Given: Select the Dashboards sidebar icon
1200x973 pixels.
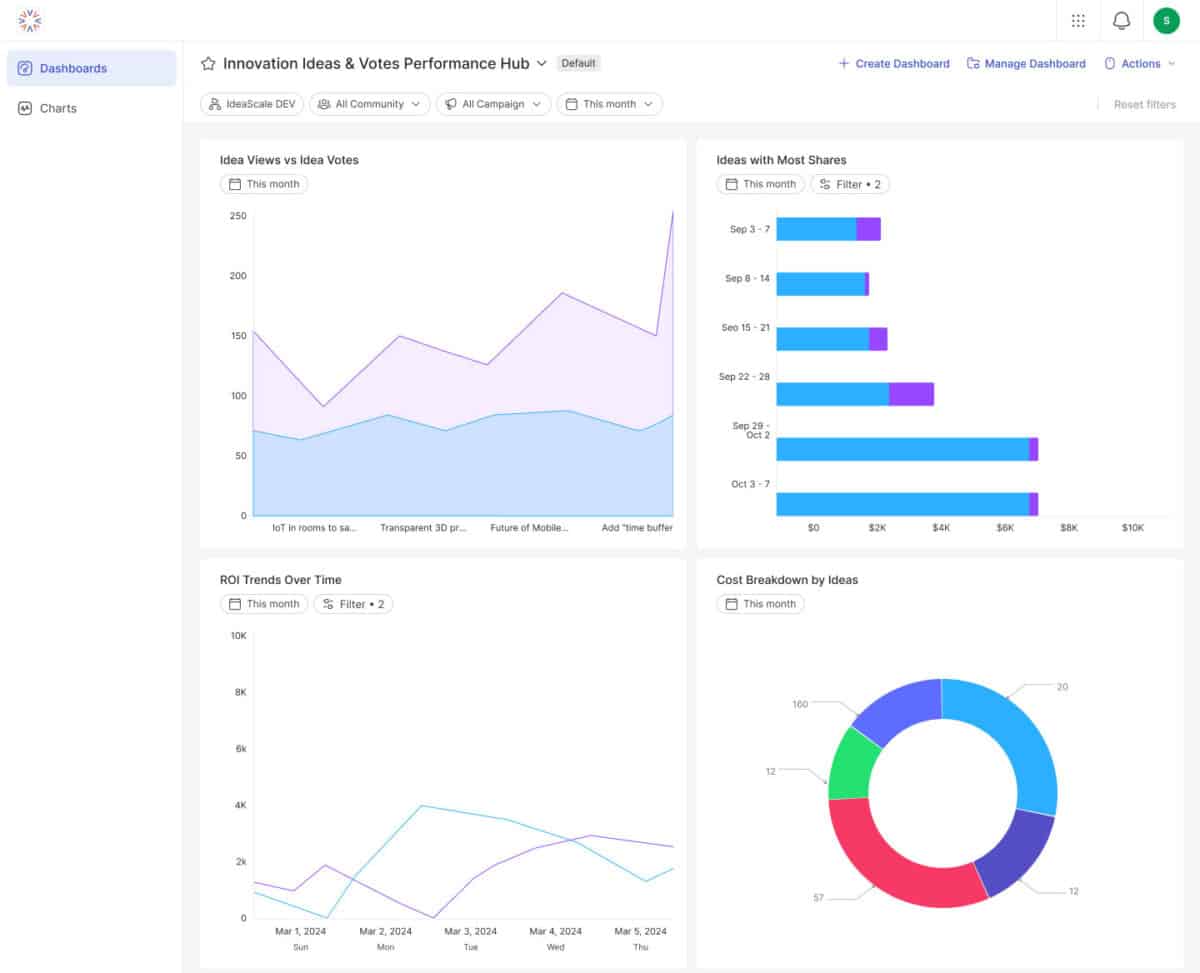Looking at the screenshot, I should click(25, 67).
